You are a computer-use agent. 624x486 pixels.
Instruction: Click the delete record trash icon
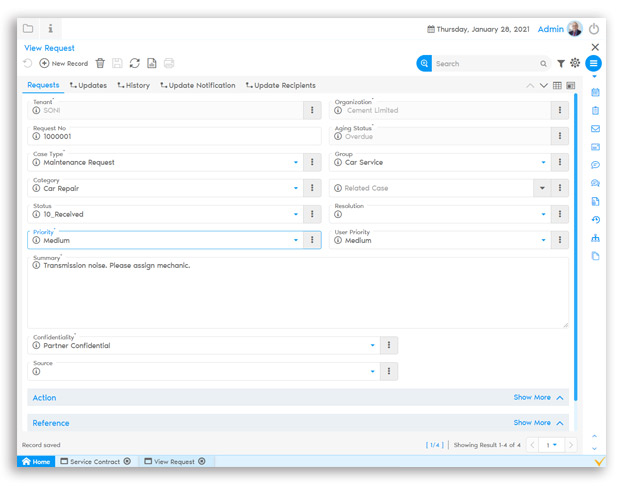pos(100,63)
